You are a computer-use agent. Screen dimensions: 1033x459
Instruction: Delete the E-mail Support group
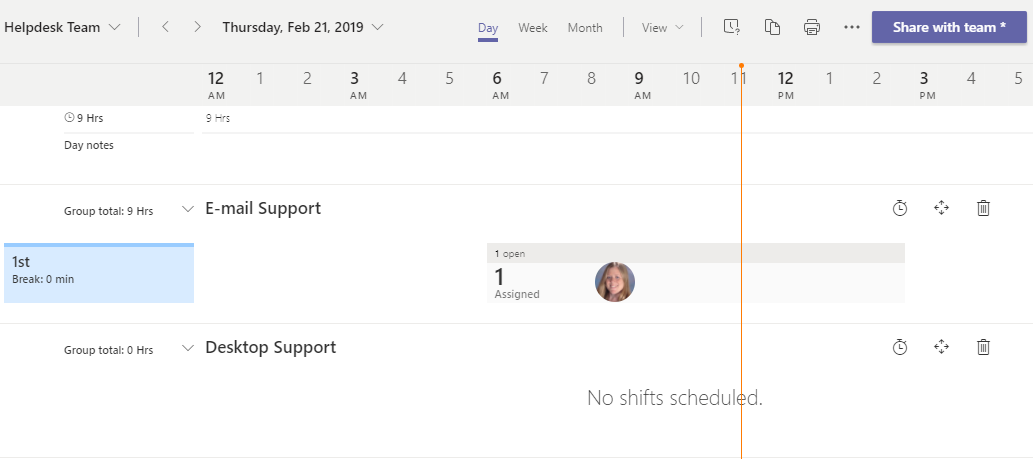pyautogui.click(x=983, y=208)
